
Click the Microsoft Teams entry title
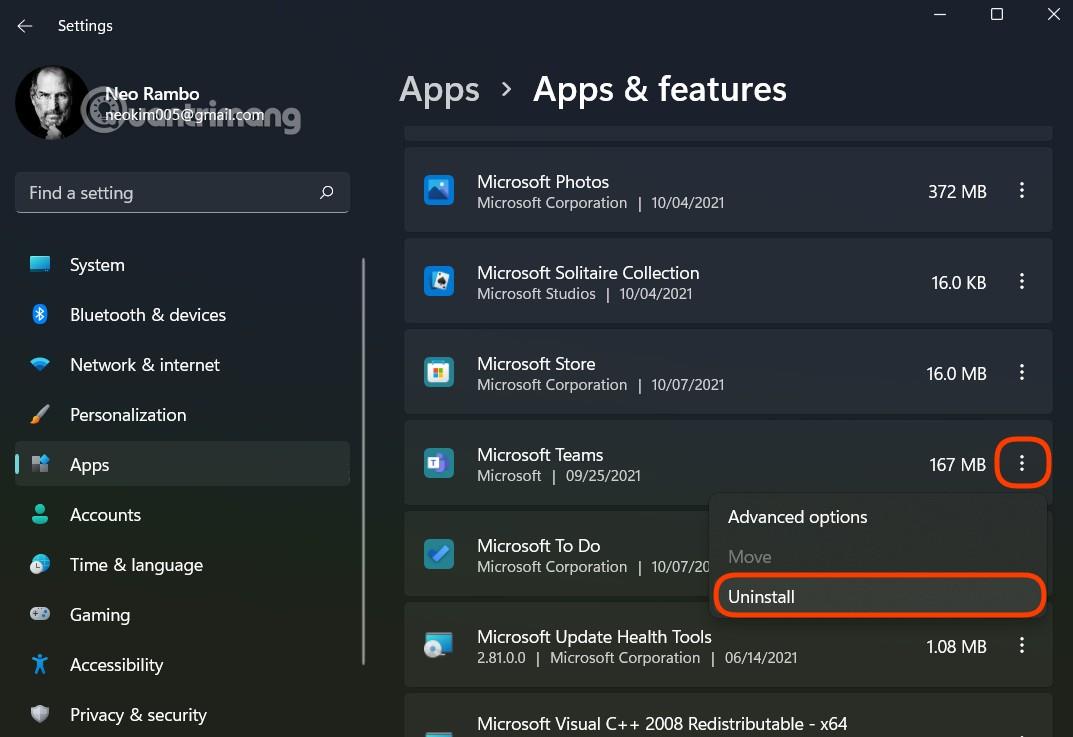point(540,455)
